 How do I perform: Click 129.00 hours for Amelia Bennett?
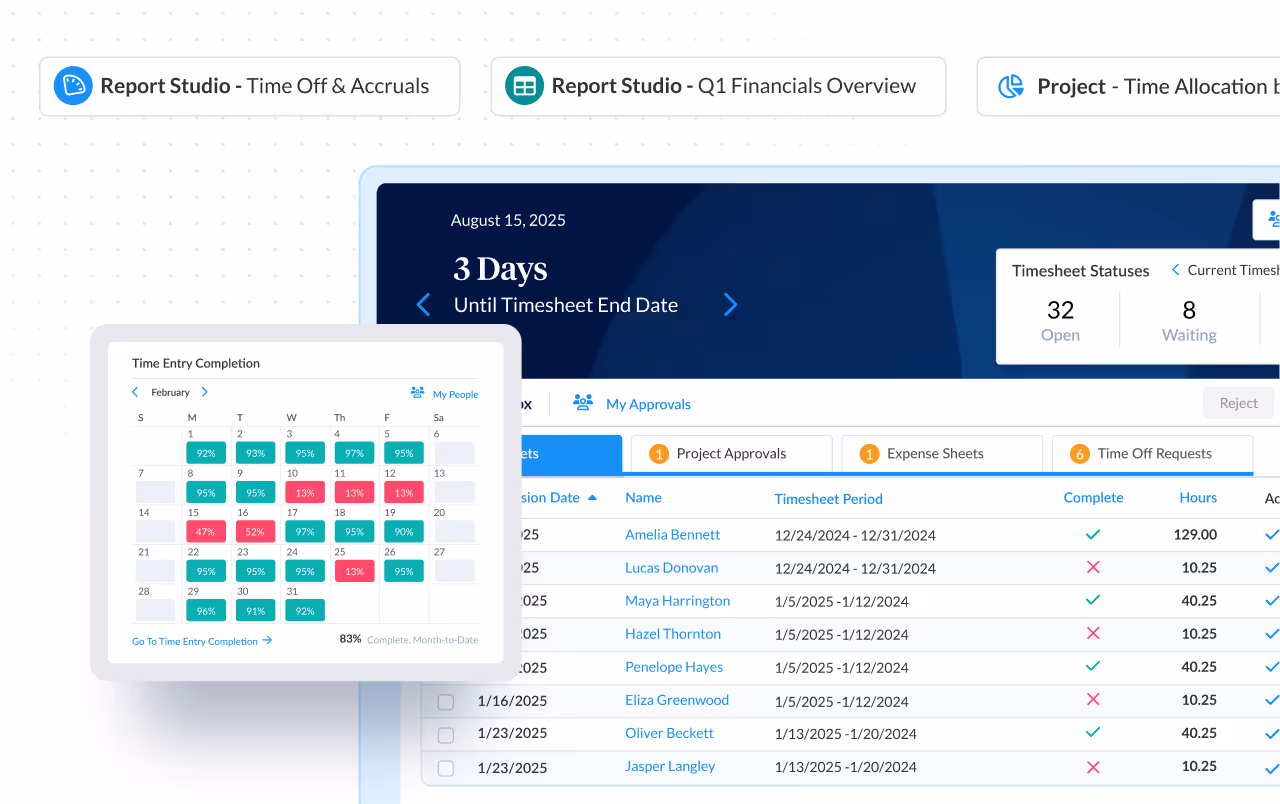(1195, 534)
